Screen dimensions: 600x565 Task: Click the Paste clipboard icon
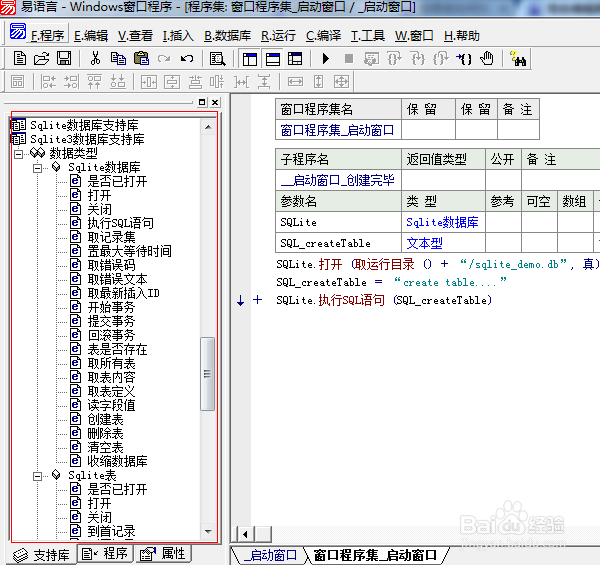coord(141,59)
